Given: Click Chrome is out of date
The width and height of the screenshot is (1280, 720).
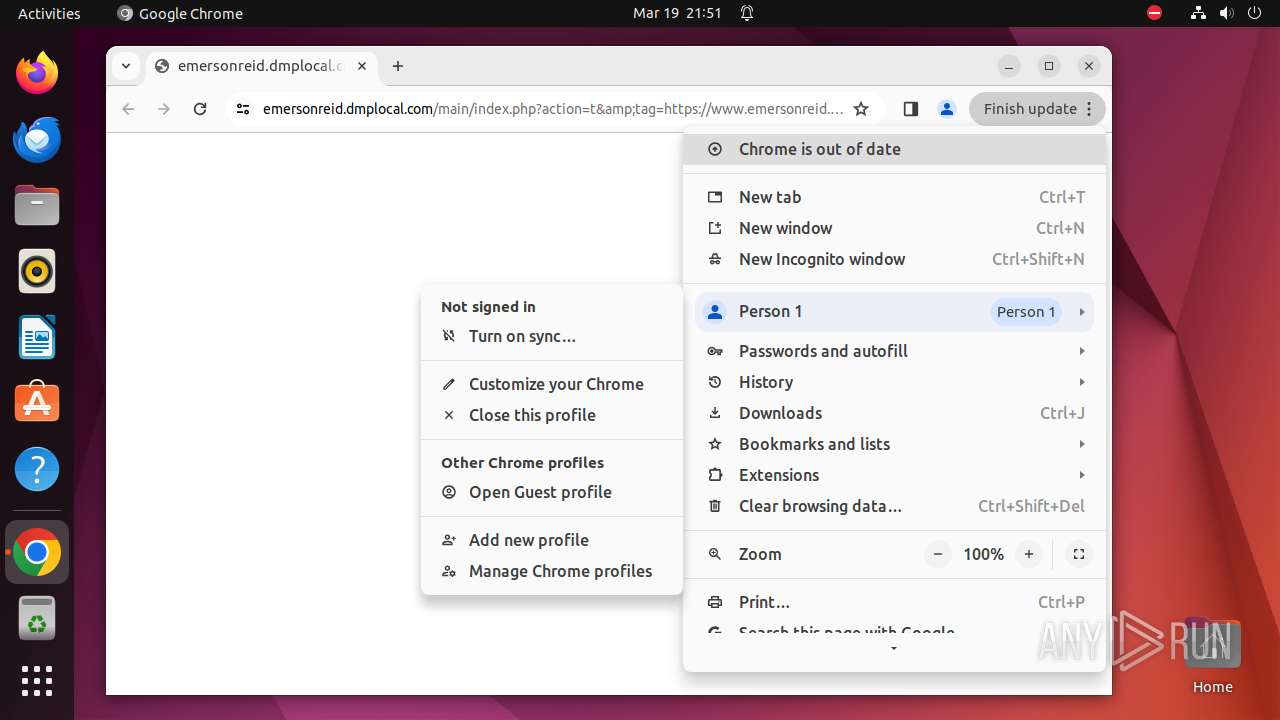Looking at the screenshot, I should coord(894,149).
